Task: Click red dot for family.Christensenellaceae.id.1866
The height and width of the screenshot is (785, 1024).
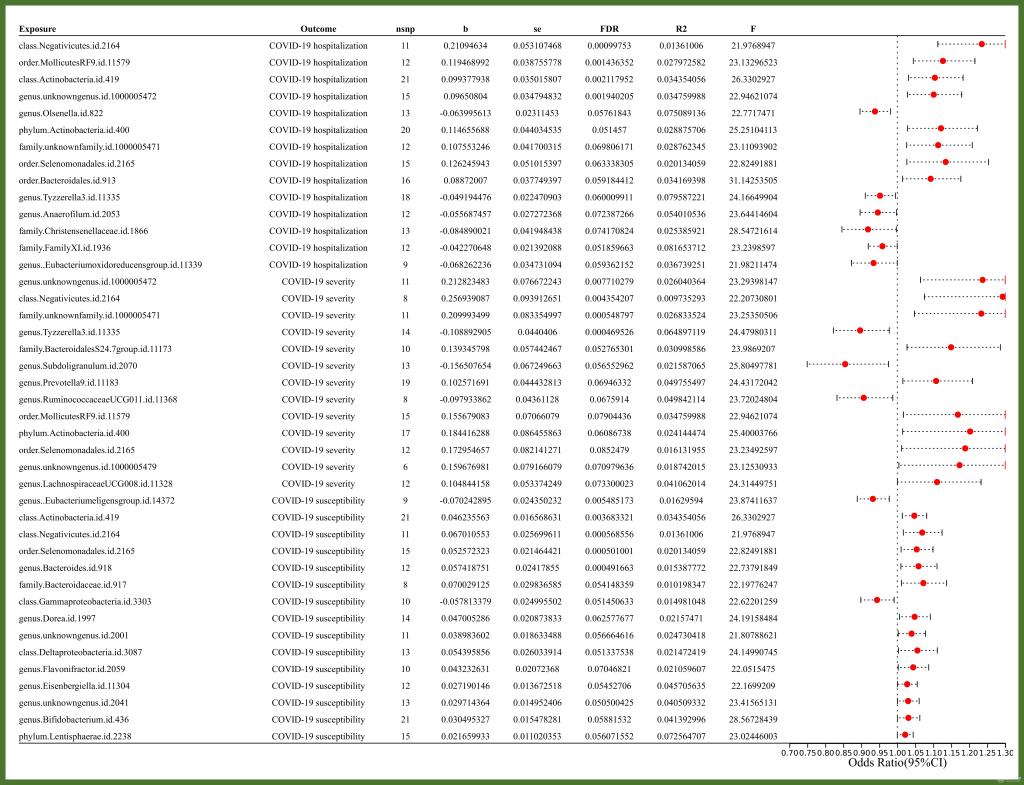Action: (x=868, y=230)
